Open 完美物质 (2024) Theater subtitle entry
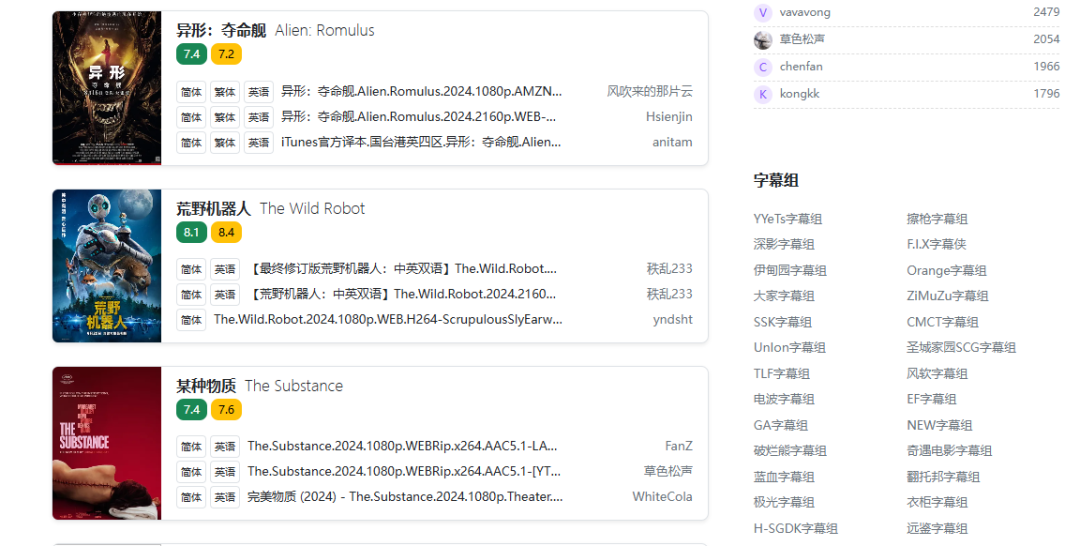The image size is (1080, 546). [x=405, y=497]
